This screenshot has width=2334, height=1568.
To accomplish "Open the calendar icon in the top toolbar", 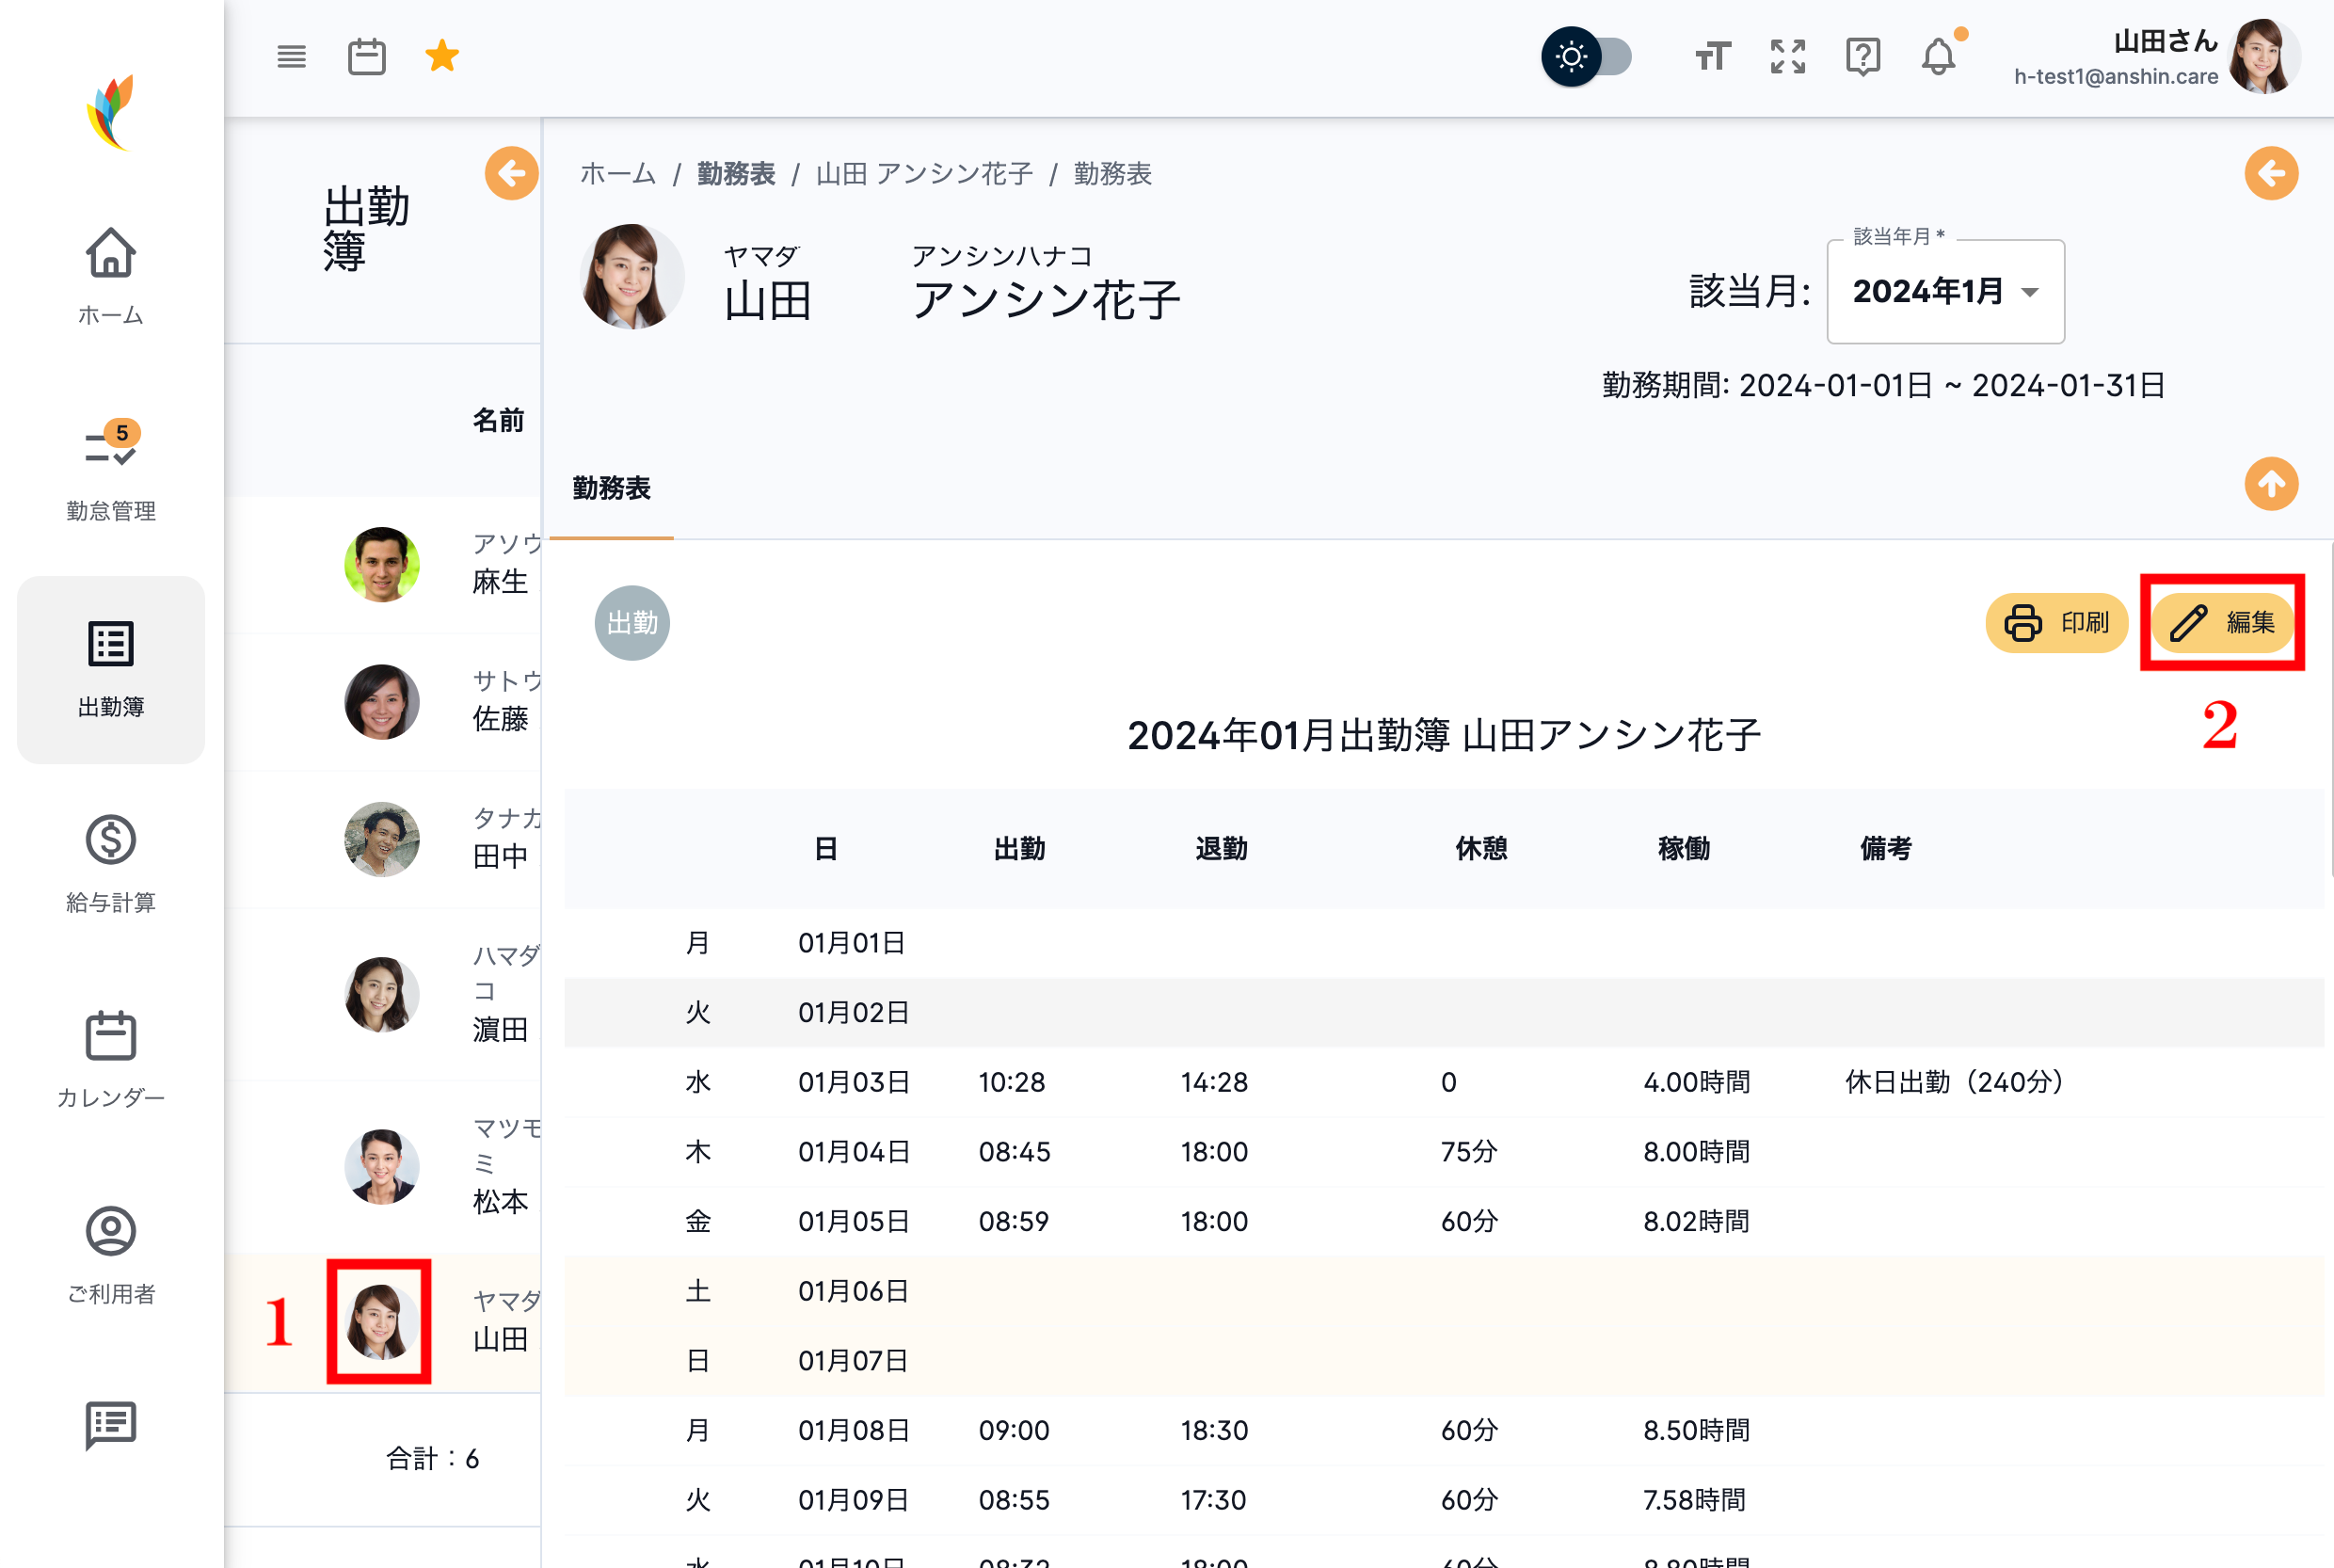I will tap(366, 57).
